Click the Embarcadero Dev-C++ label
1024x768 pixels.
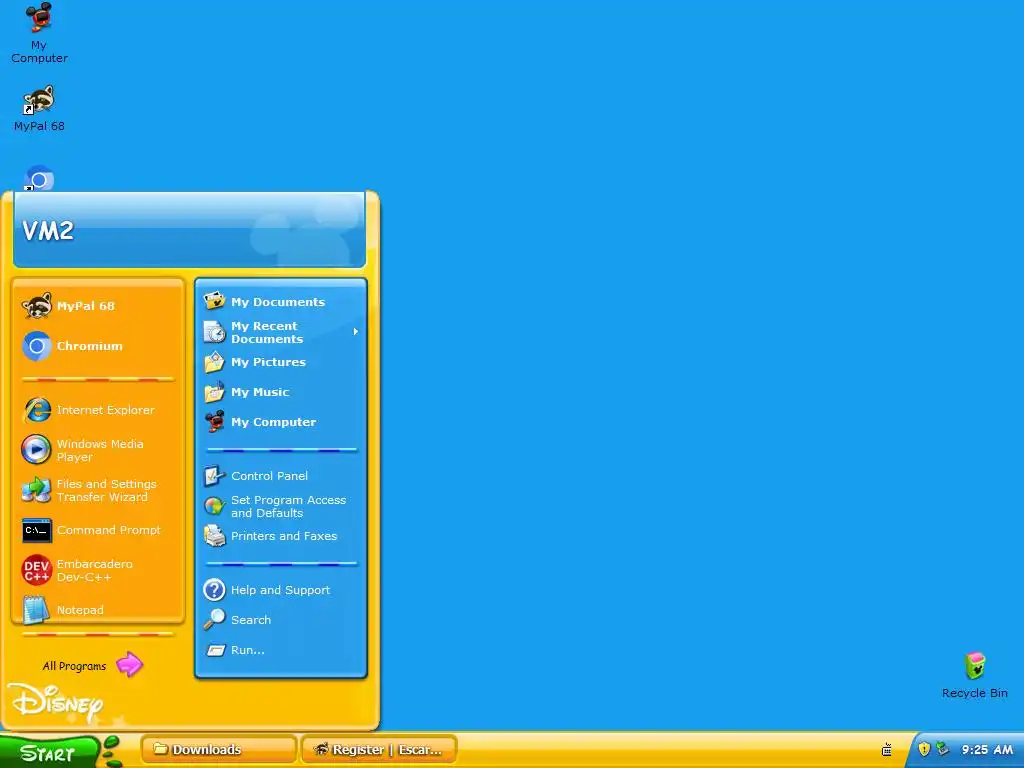tap(94, 570)
